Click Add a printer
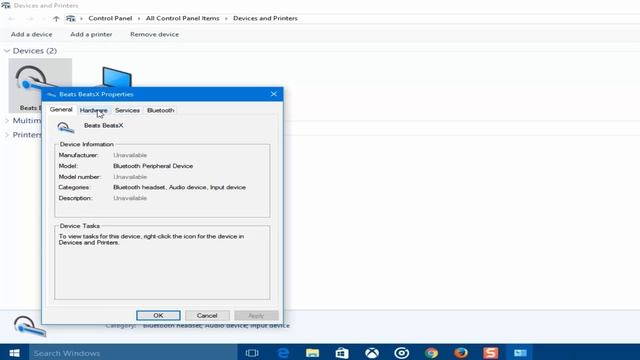The image size is (640, 360). coord(91,34)
